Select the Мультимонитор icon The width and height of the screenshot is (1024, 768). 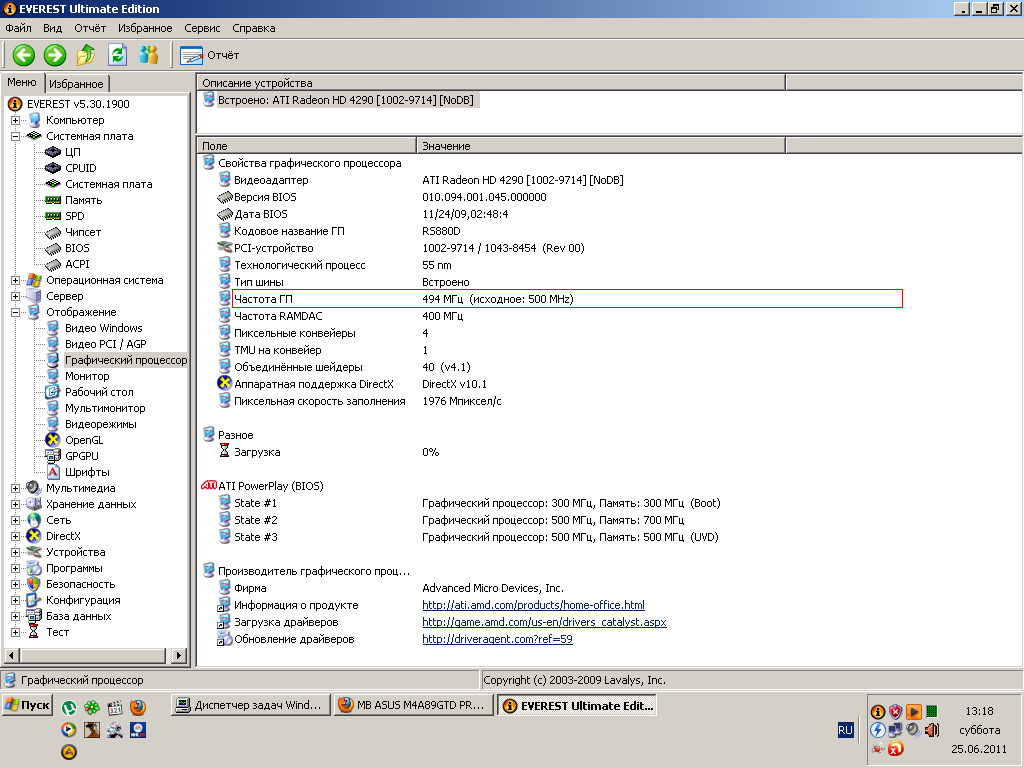[x=53, y=408]
